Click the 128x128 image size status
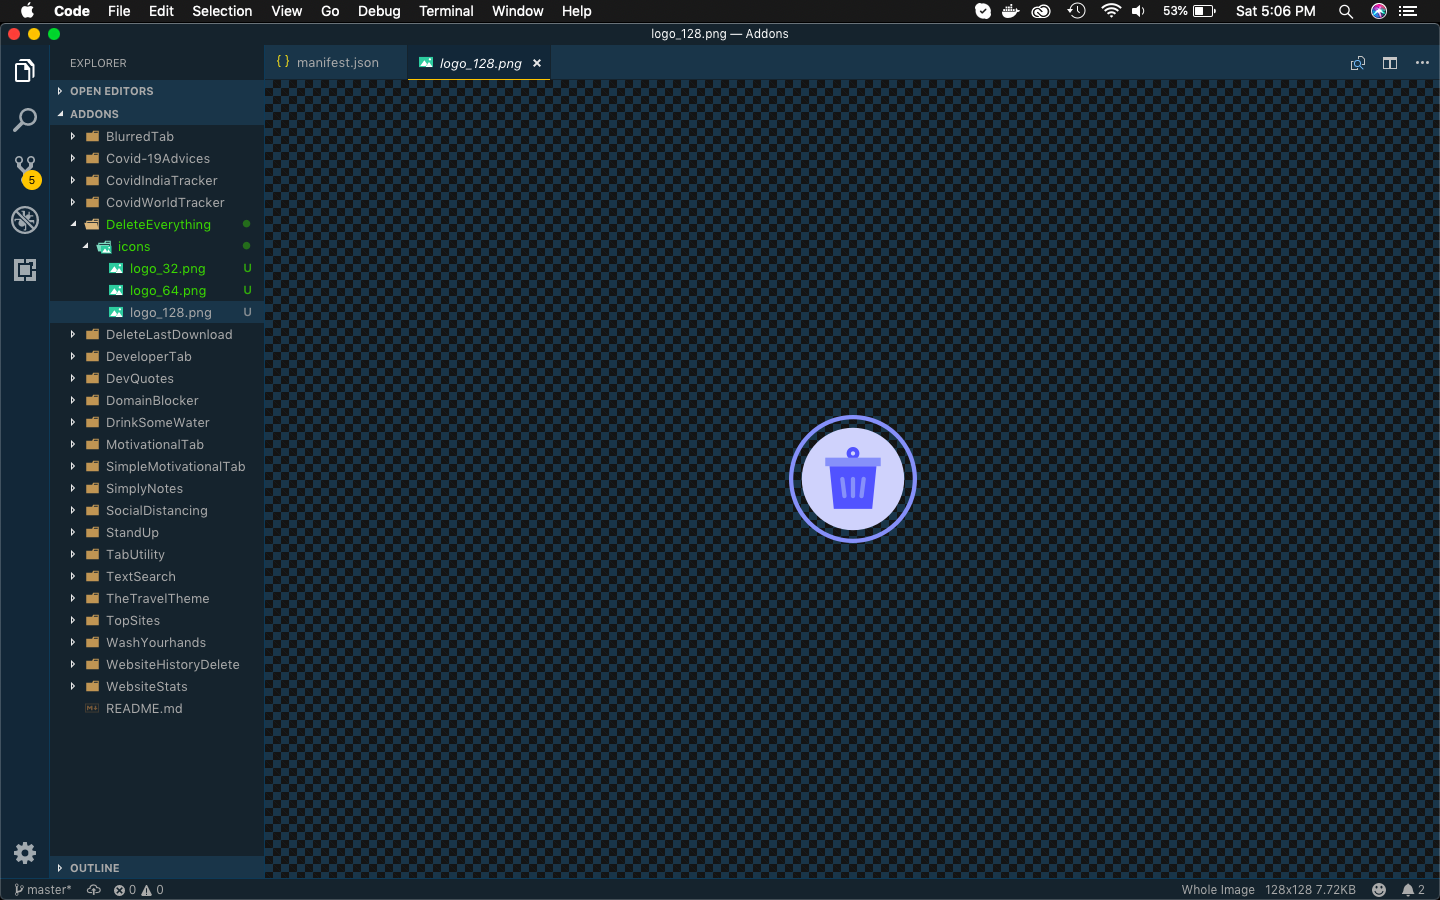The height and width of the screenshot is (900, 1440). pos(1286,890)
